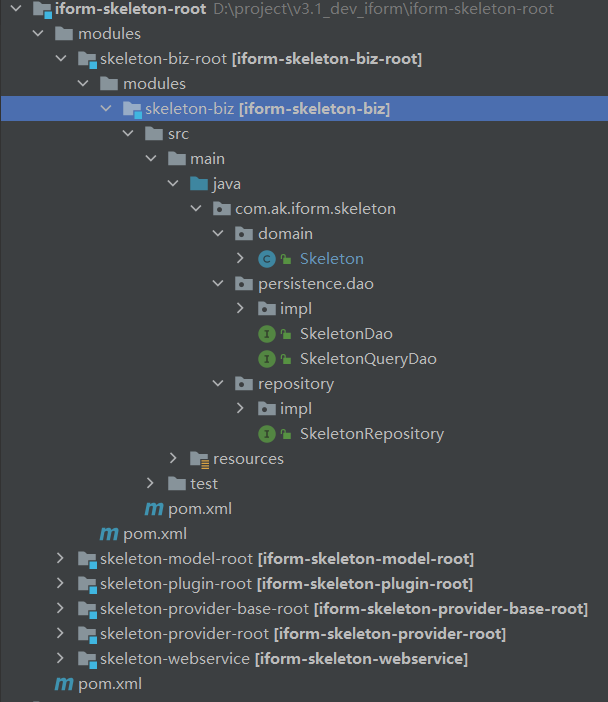
Task: Collapse the persistence.dao package
Action: pyautogui.click(x=218, y=284)
